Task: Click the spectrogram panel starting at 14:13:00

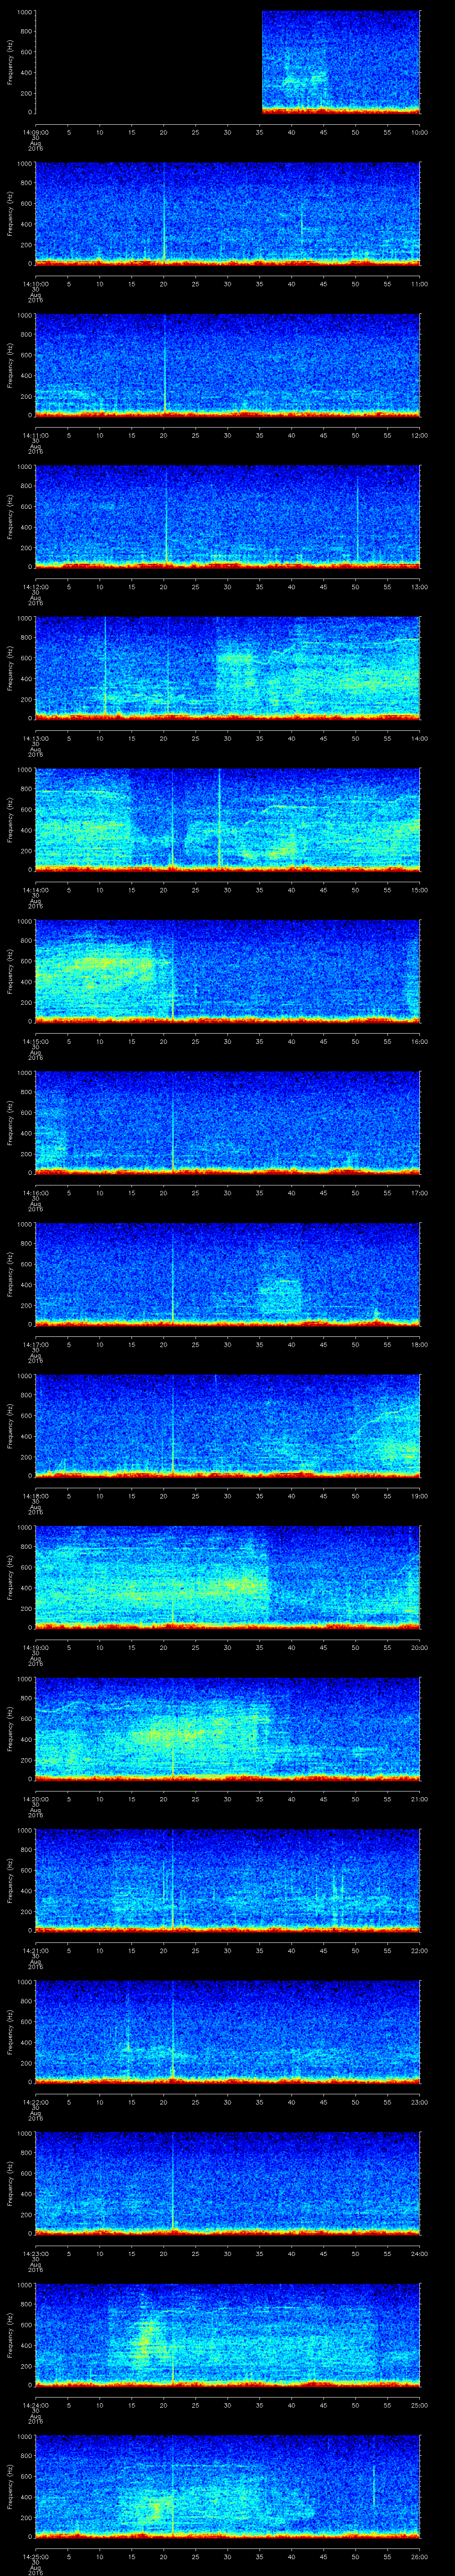Action: [x=228, y=668]
